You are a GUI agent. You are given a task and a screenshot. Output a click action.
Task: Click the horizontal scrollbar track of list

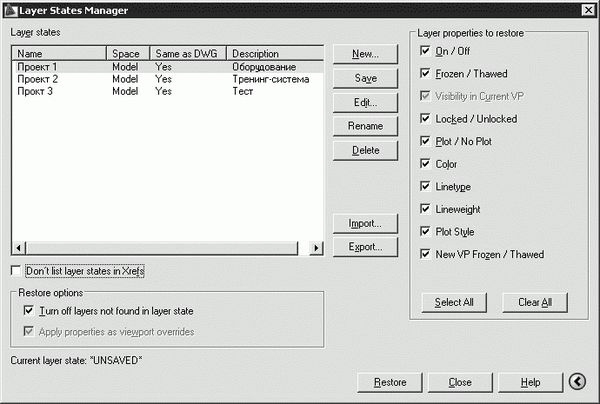(x=303, y=248)
